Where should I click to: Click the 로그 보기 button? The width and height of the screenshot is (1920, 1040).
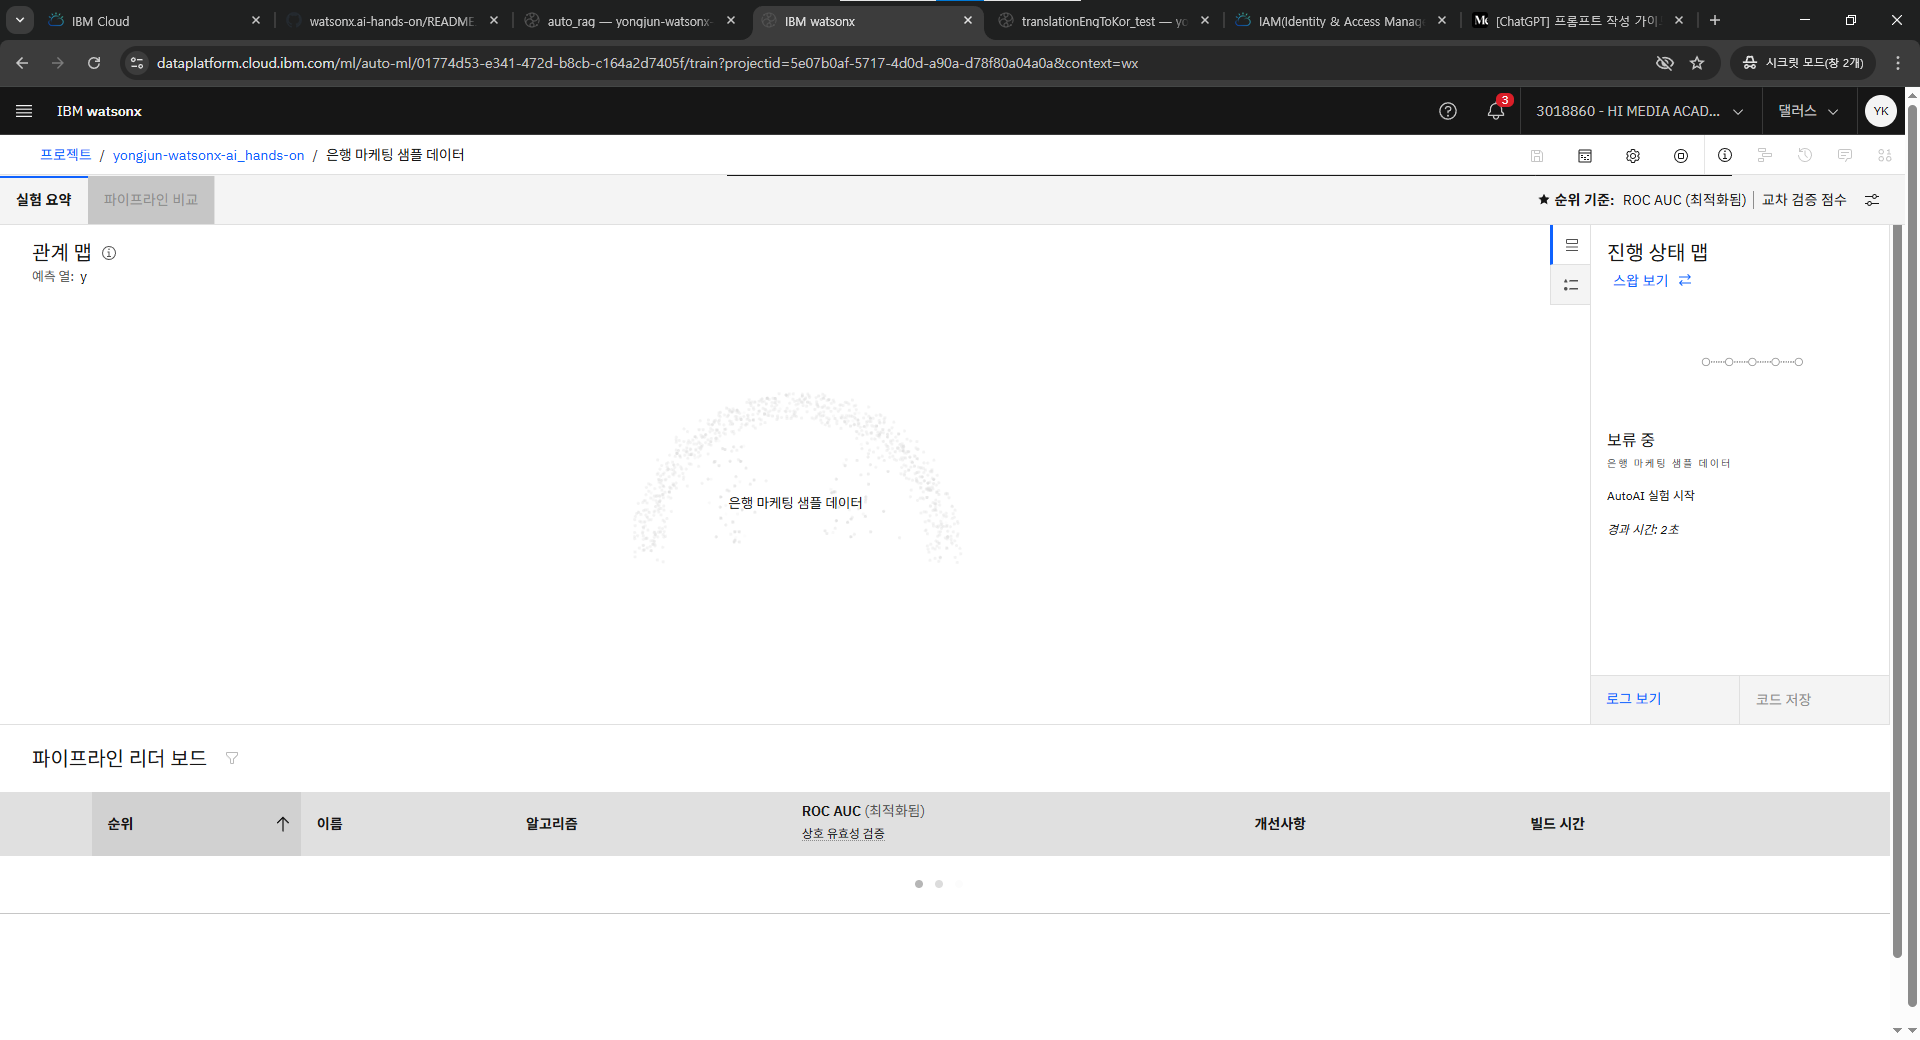(x=1664, y=699)
